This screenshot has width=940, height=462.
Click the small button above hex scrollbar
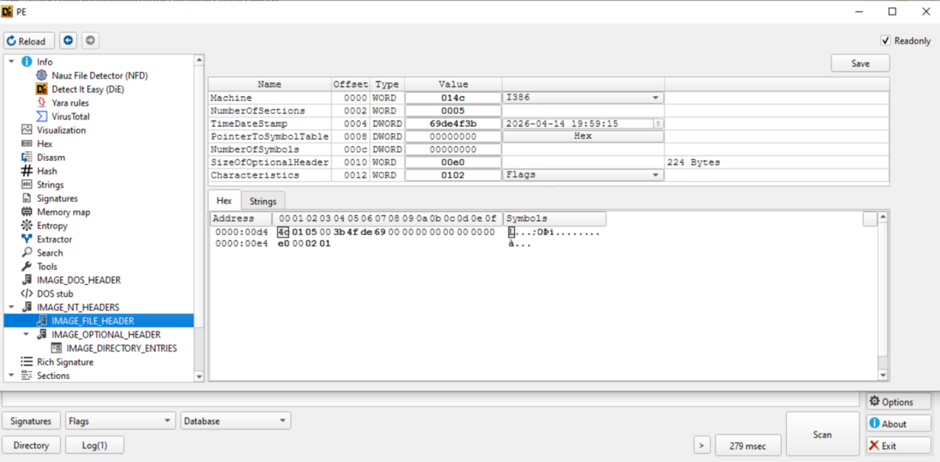click(870, 219)
